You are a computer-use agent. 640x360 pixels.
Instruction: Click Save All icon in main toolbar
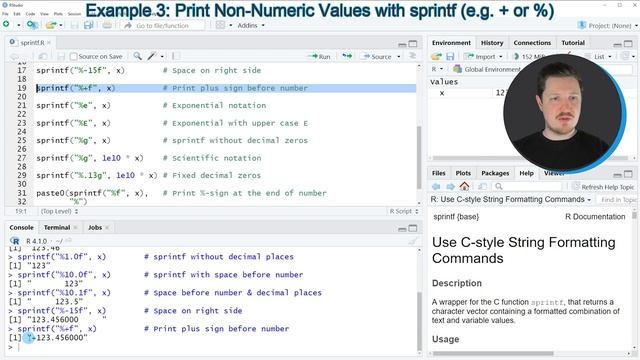pos(89,25)
